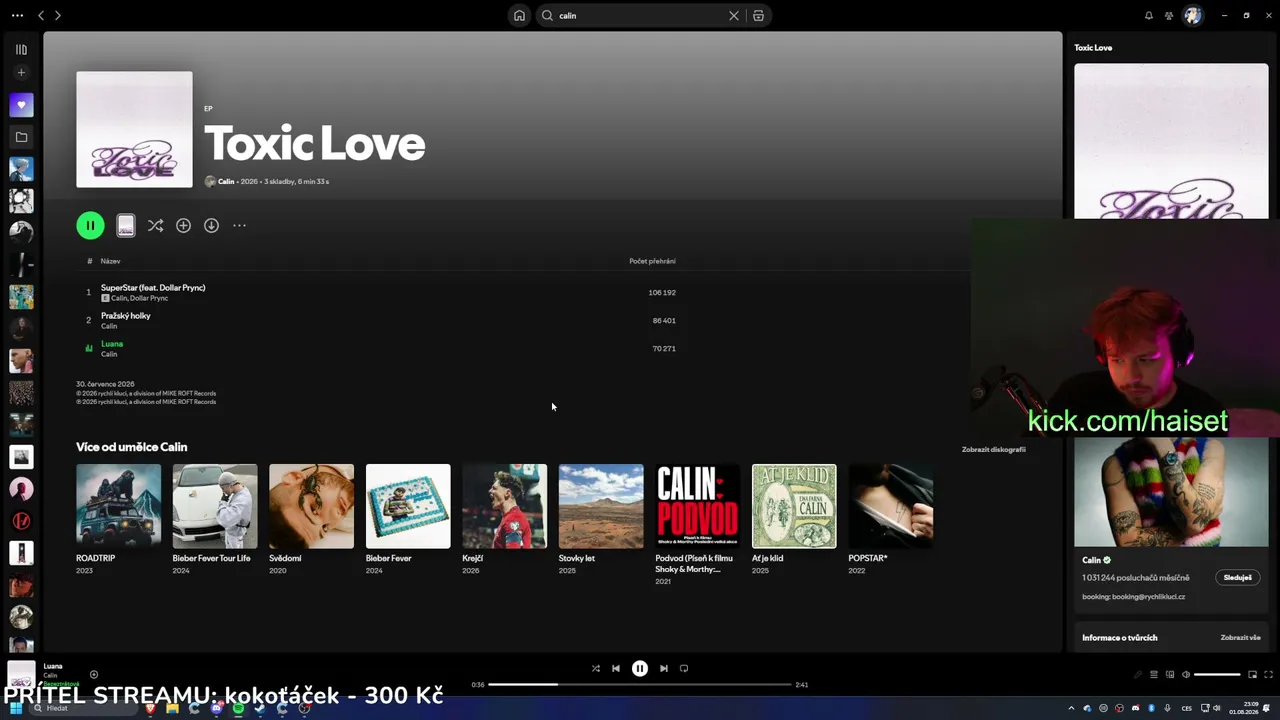Click the search field containing calin
Image resolution: width=1280 pixels, height=720 pixels.
click(x=640, y=15)
